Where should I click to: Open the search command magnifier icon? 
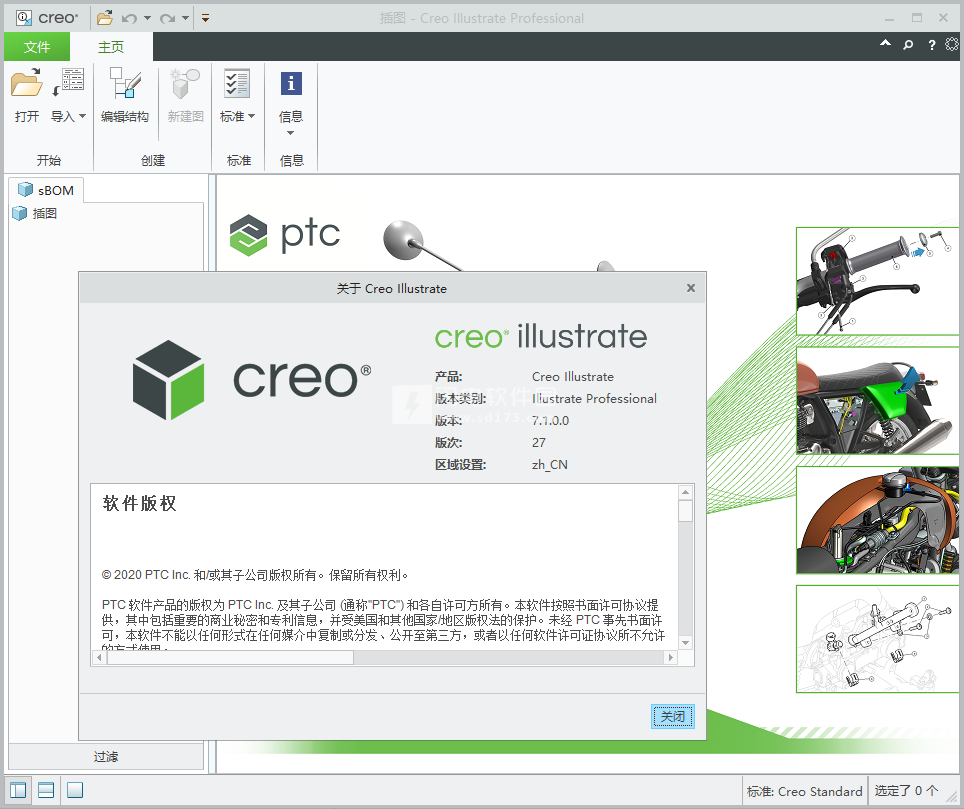tap(908, 45)
